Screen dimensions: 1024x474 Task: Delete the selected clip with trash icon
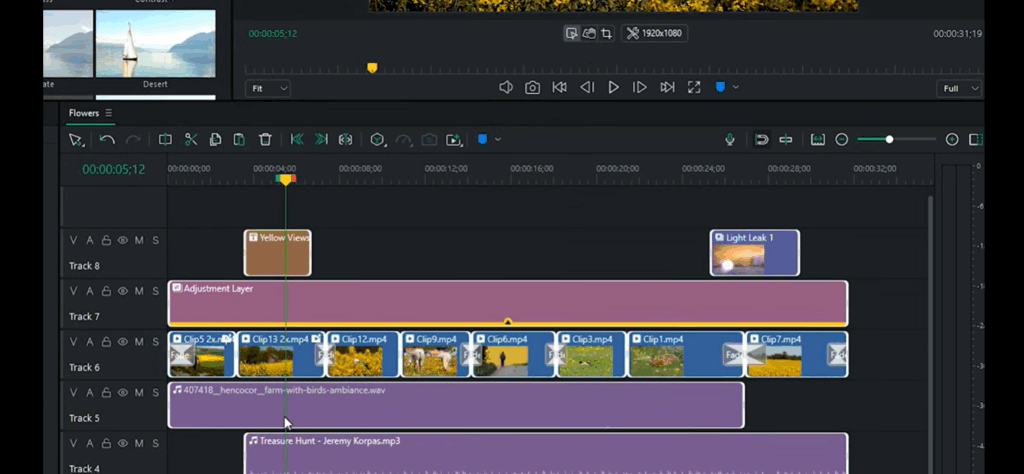[265, 140]
